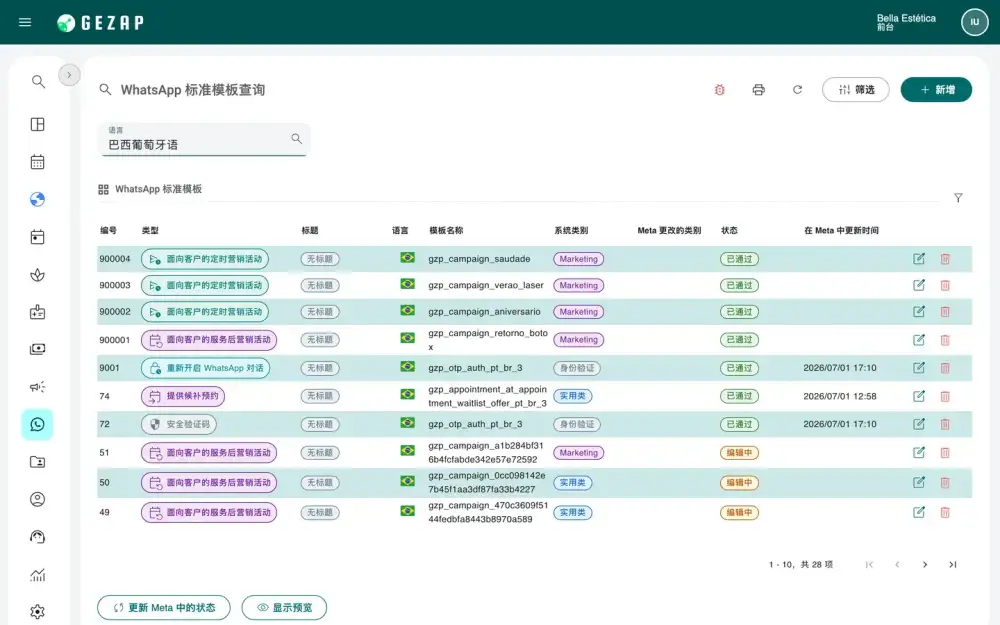This screenshot has height=625, width=1000.
Task: Open the lotus spa icon in sidebar
Action: (x=38, y=275)
